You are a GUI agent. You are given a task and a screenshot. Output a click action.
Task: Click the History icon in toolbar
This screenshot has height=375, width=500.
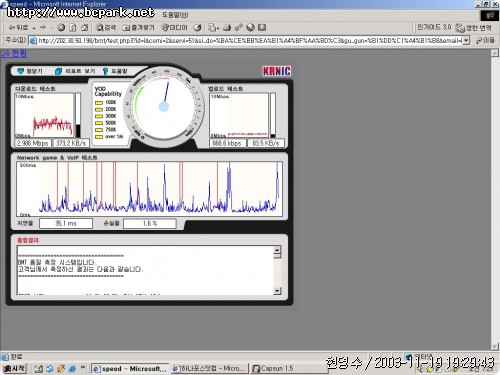click(x=197, y=28)
